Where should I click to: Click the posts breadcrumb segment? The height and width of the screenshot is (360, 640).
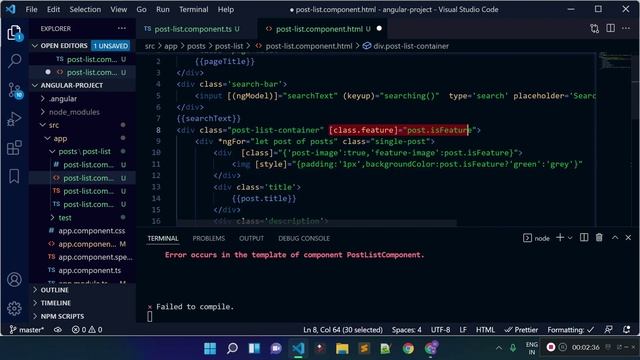coord(196,46)
